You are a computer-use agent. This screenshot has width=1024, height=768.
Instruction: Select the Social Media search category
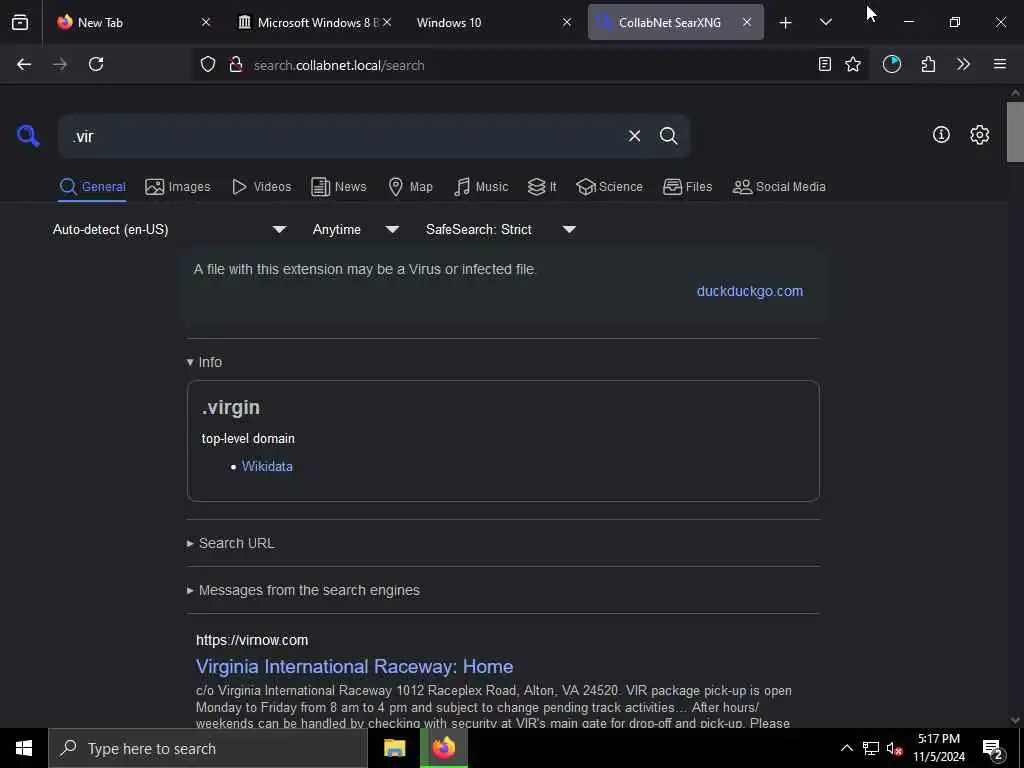click(779, 187)
